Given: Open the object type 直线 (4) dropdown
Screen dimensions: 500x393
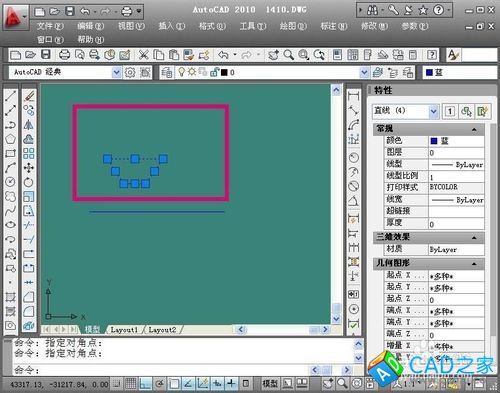Looking at the screenshot, I should (x=433, y=111).
